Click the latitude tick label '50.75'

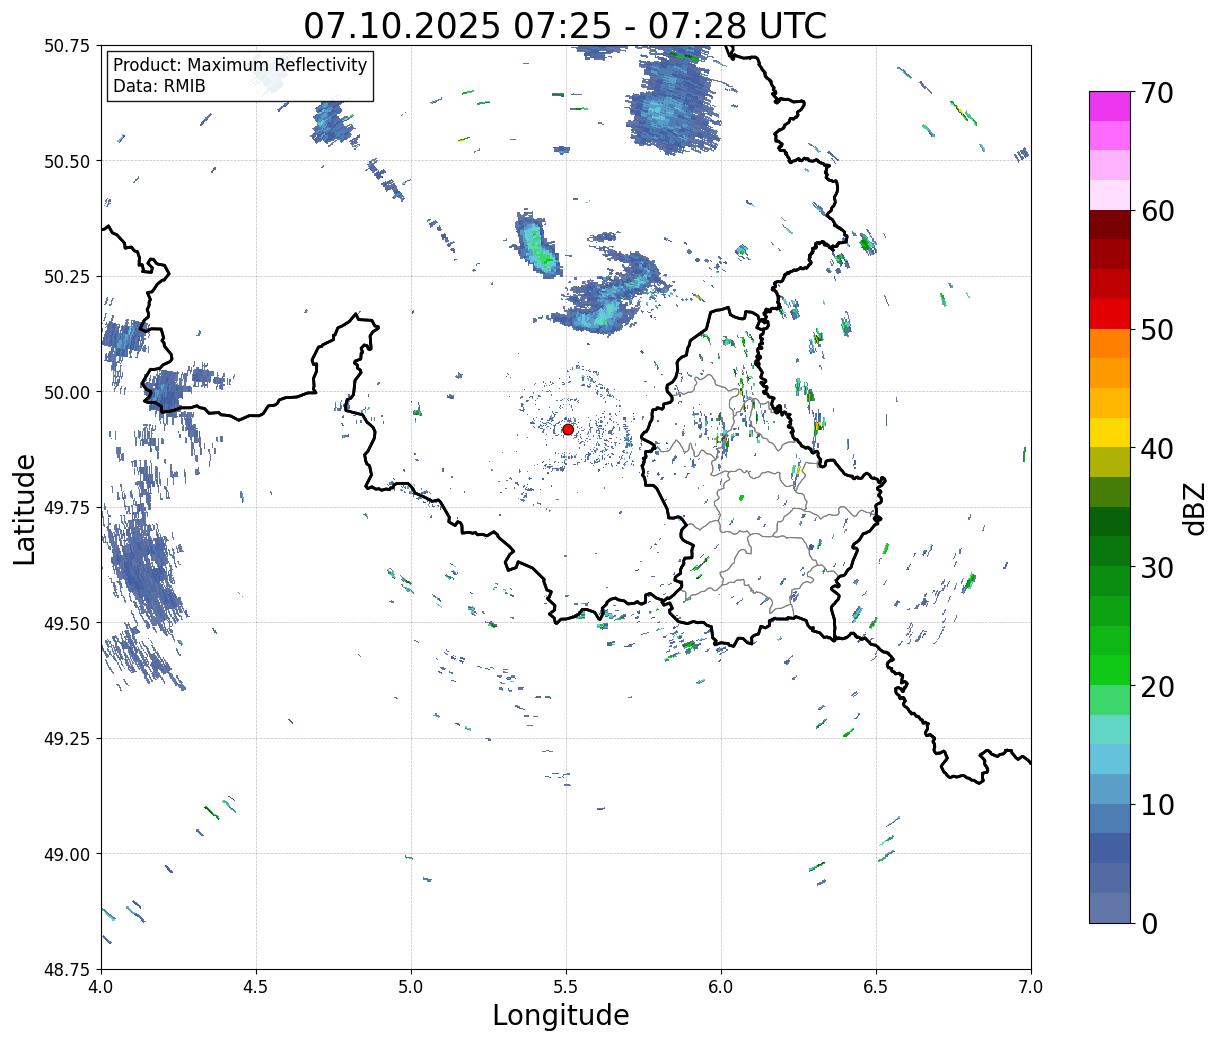[66, 46]
